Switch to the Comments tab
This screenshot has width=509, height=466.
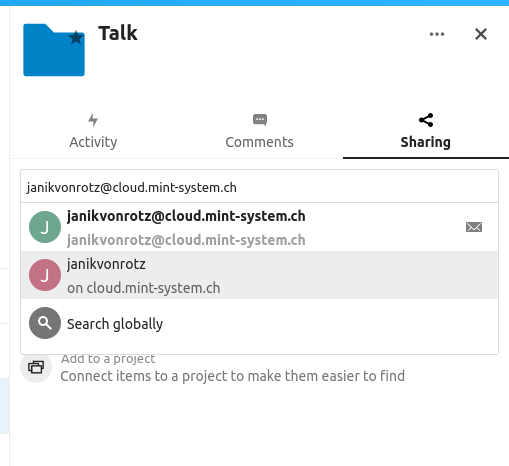click(260, 132)
